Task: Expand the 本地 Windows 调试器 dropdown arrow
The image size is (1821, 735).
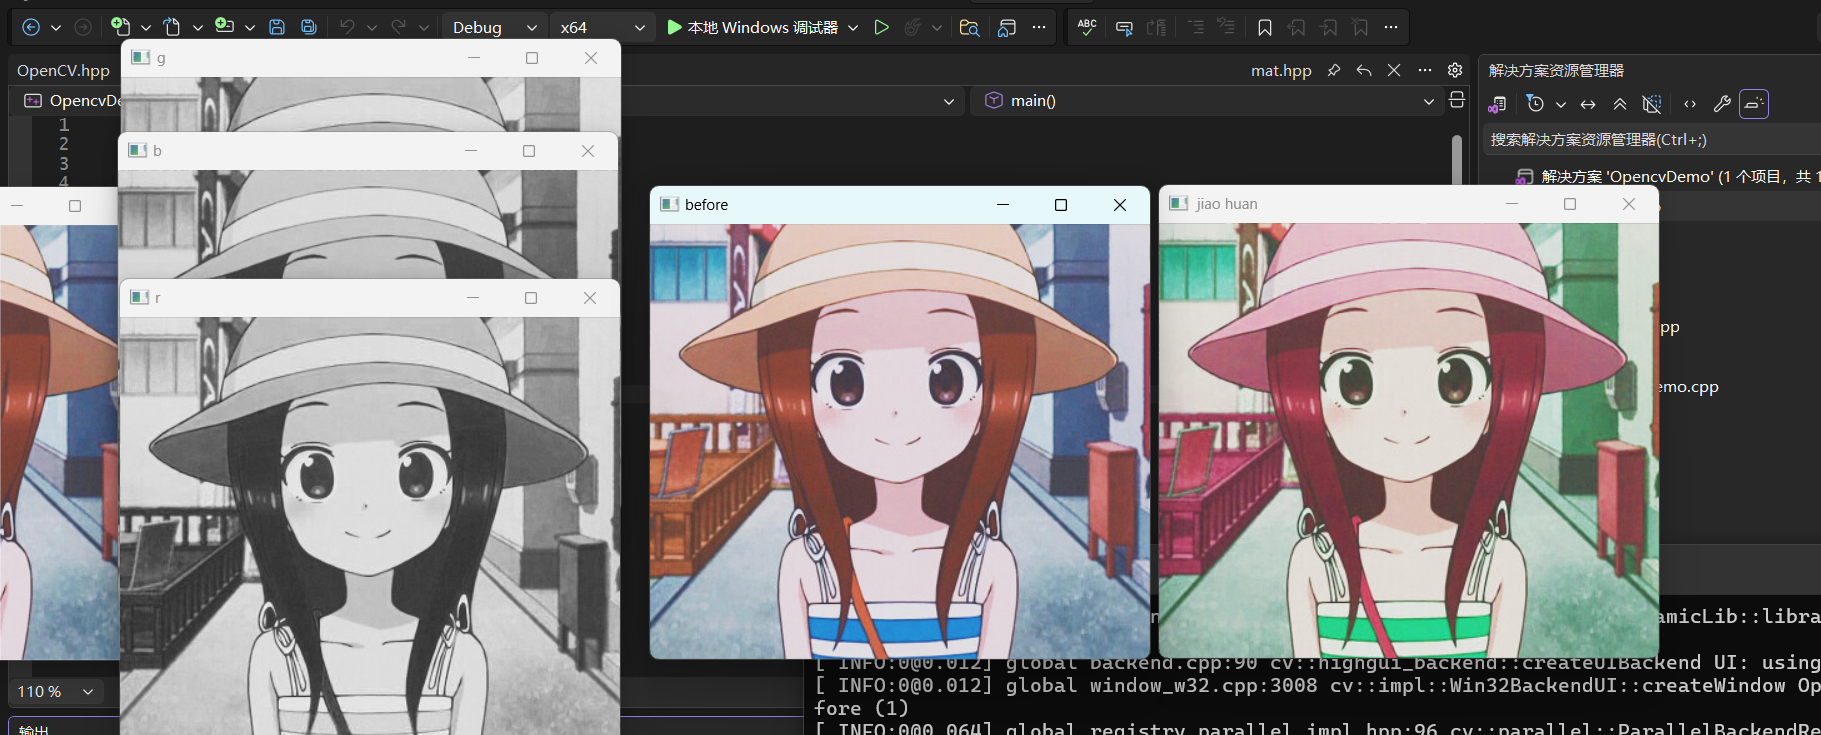Action: [x=853, y=28]
